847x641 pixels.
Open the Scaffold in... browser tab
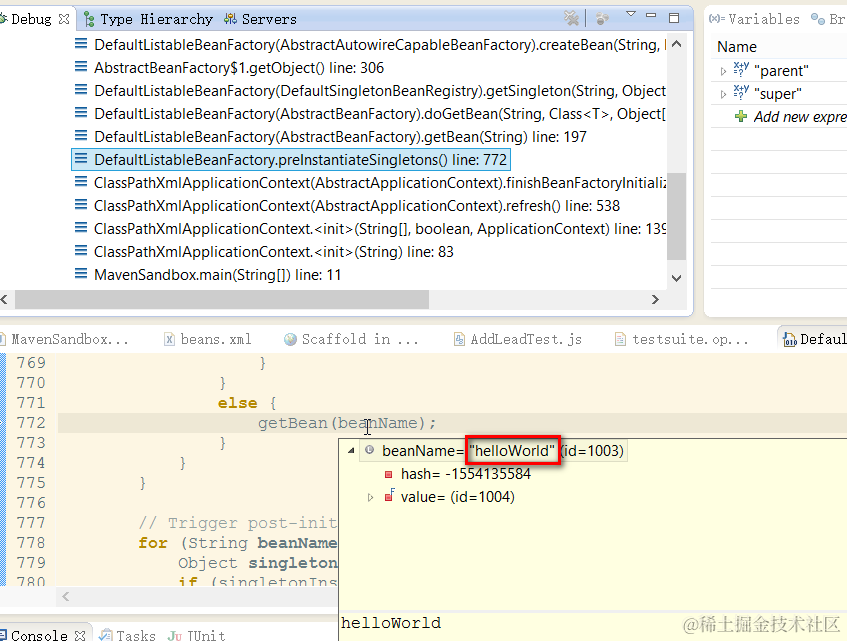tap(351, 339)
